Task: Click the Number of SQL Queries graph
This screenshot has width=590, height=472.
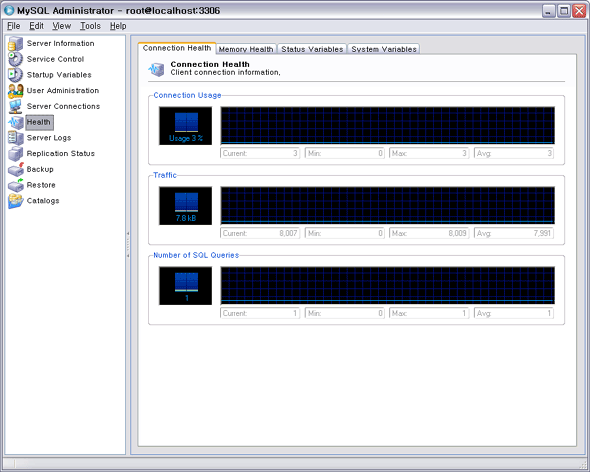Action: coord(388,286)
